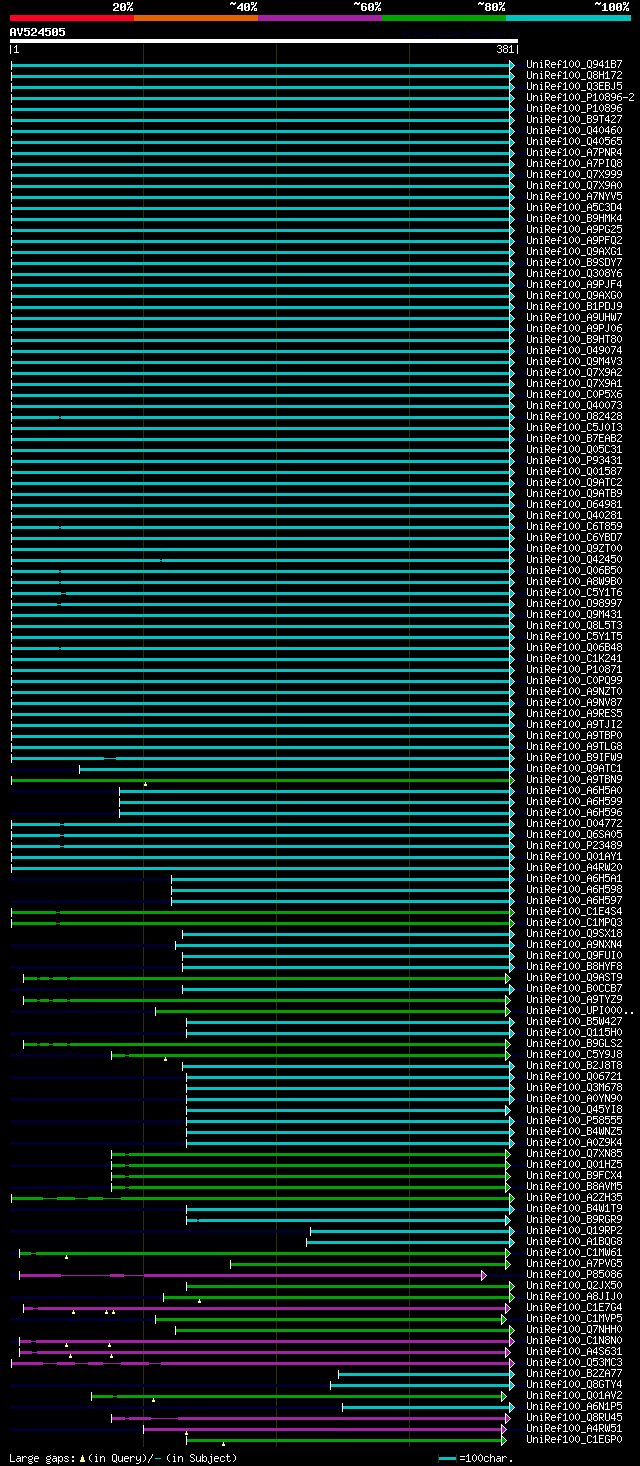Select label UniRef100_A4S631
The image size is (640, 1466).
coord(575,1351)
